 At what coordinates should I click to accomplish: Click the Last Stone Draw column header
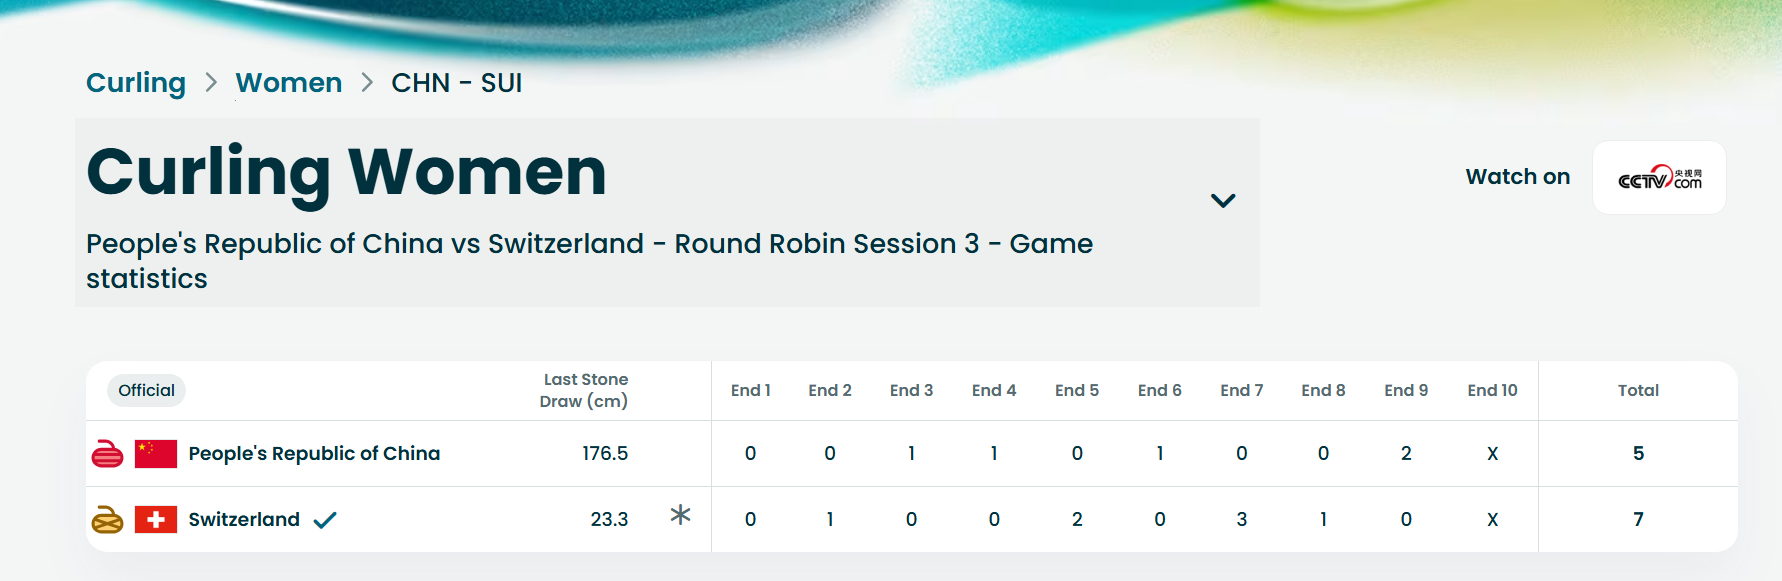(x=584, y=391)
